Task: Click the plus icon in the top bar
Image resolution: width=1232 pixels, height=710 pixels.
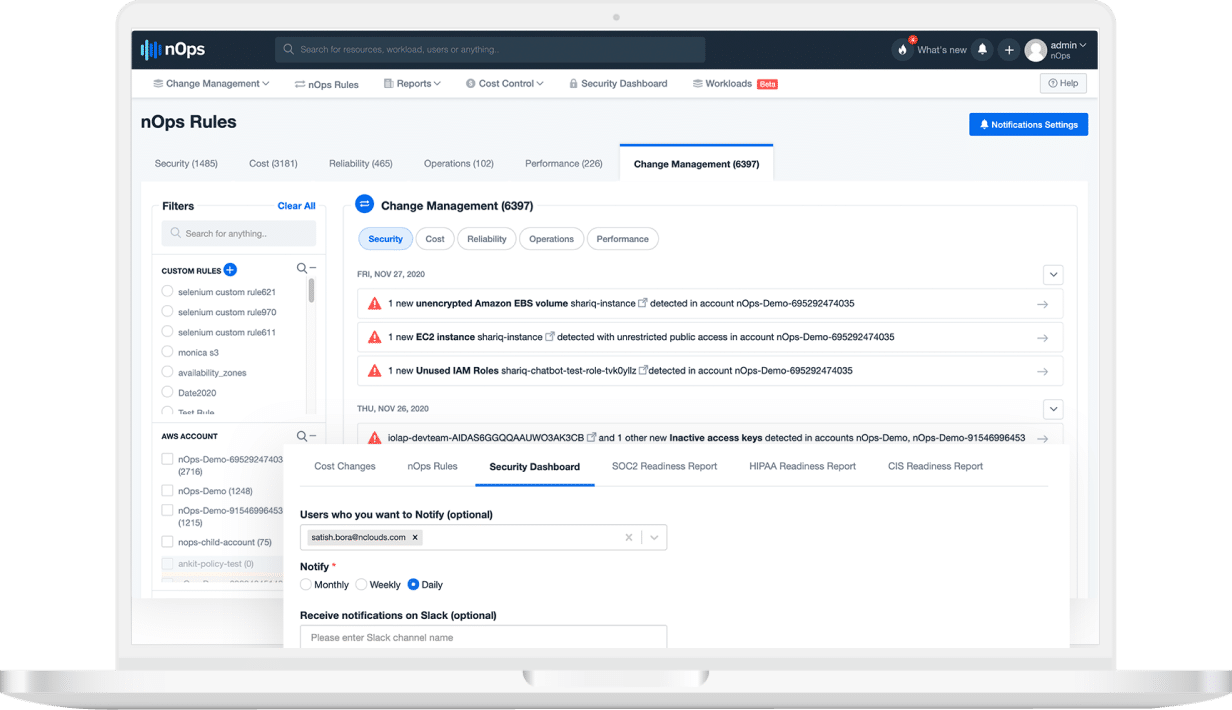Action: (x=1009, y=49)
